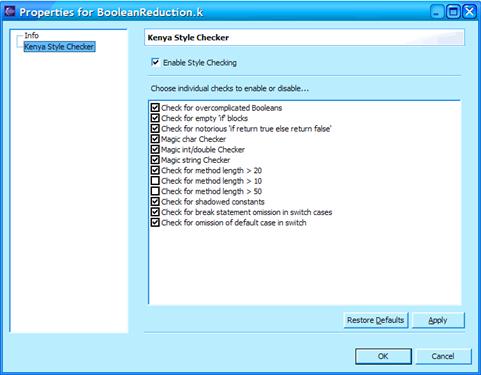The height and width of the screenshot is (375, 481).
Task: Toggle the Magic char Checker box
Action: pyautogui.click(x=155, y=139)
